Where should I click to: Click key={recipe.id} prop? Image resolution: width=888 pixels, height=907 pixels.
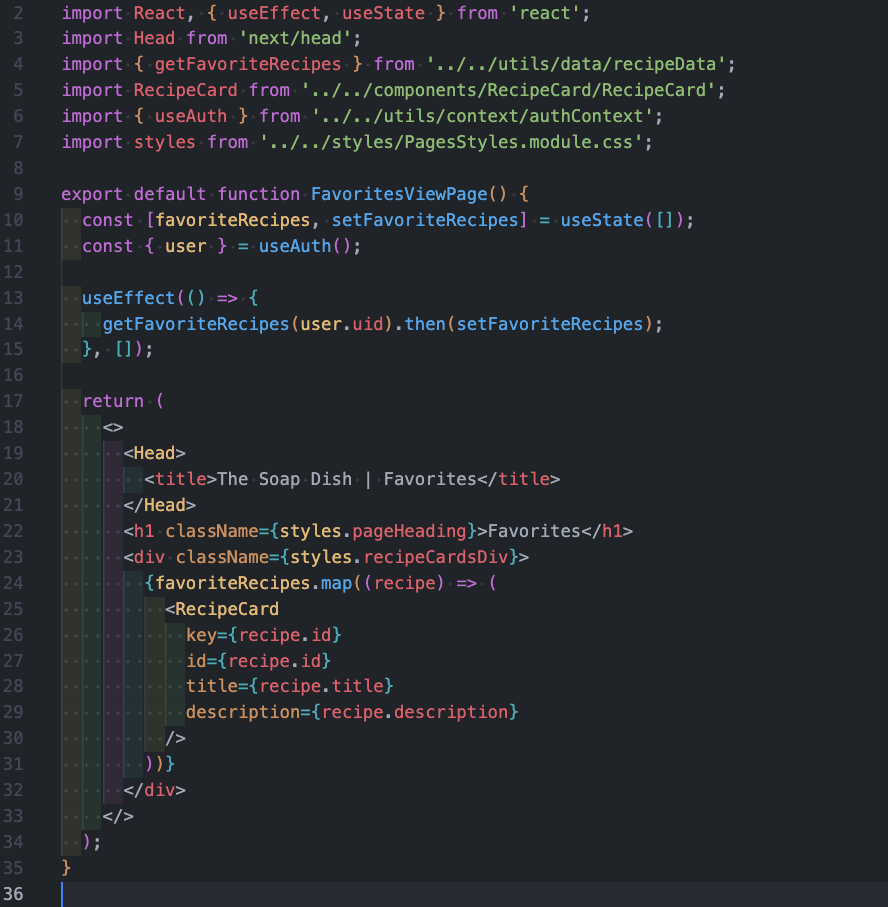click(264, 635)
